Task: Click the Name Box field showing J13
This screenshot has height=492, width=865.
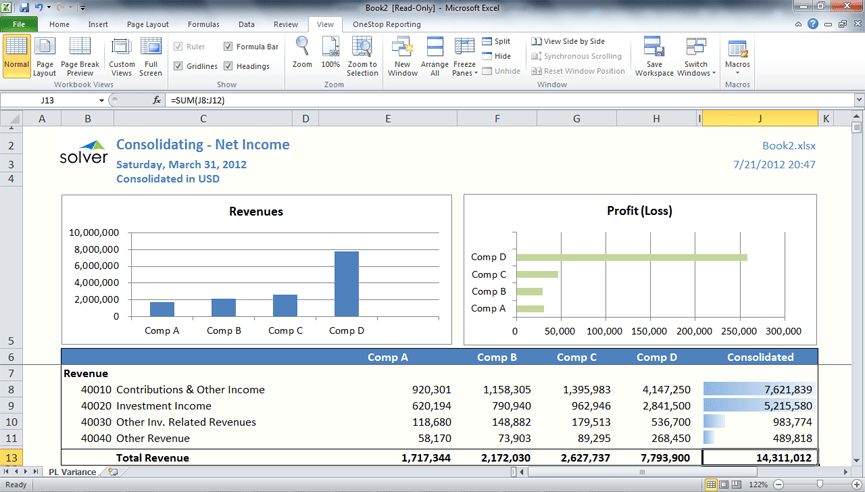Action: 48,100
